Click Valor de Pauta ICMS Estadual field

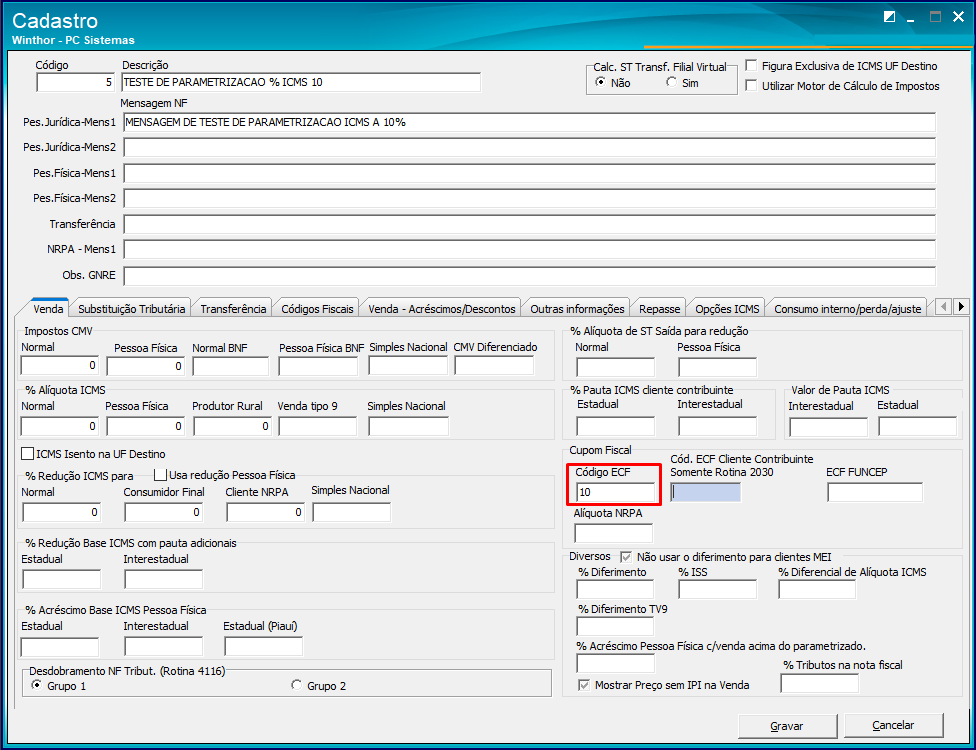pos(917,426)
